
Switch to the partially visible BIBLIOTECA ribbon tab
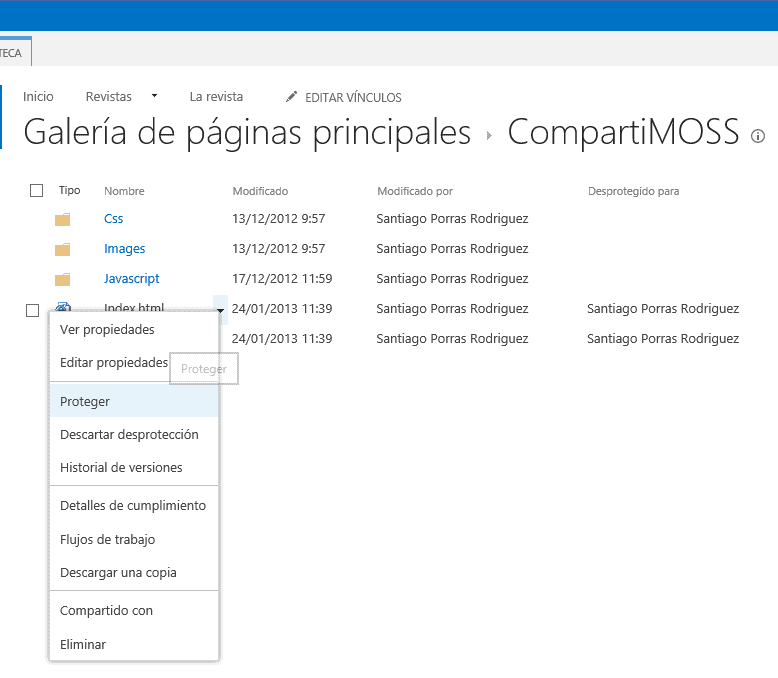pos(15,53)
